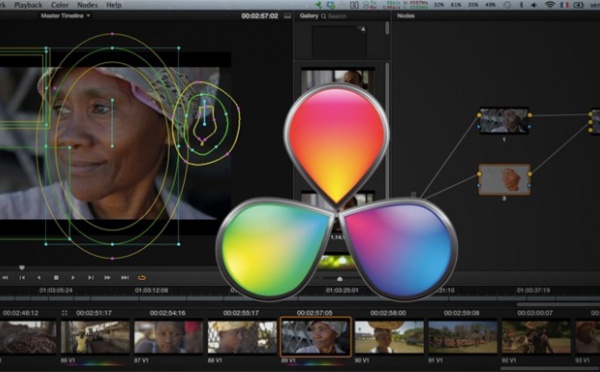Click the Gallery search magnifier icon
600x372 pixels.
323,16
